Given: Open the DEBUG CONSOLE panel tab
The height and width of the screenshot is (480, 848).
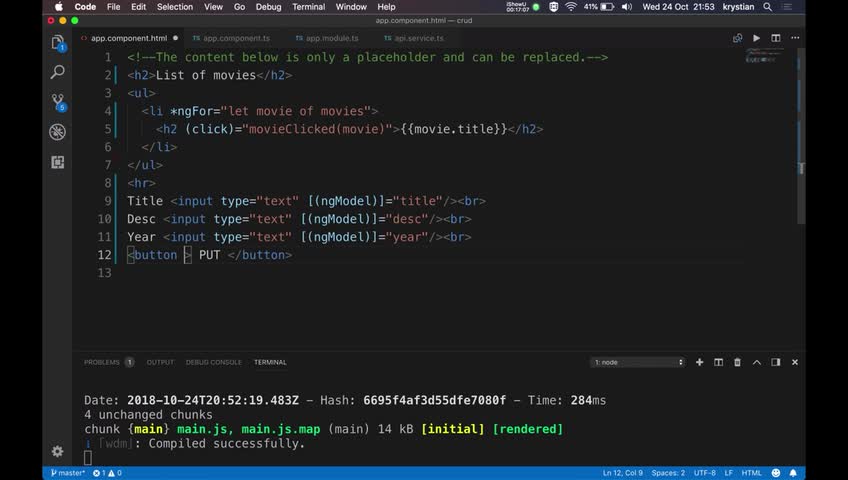Looking at the screenshot, I should click(x=214, y=362).
